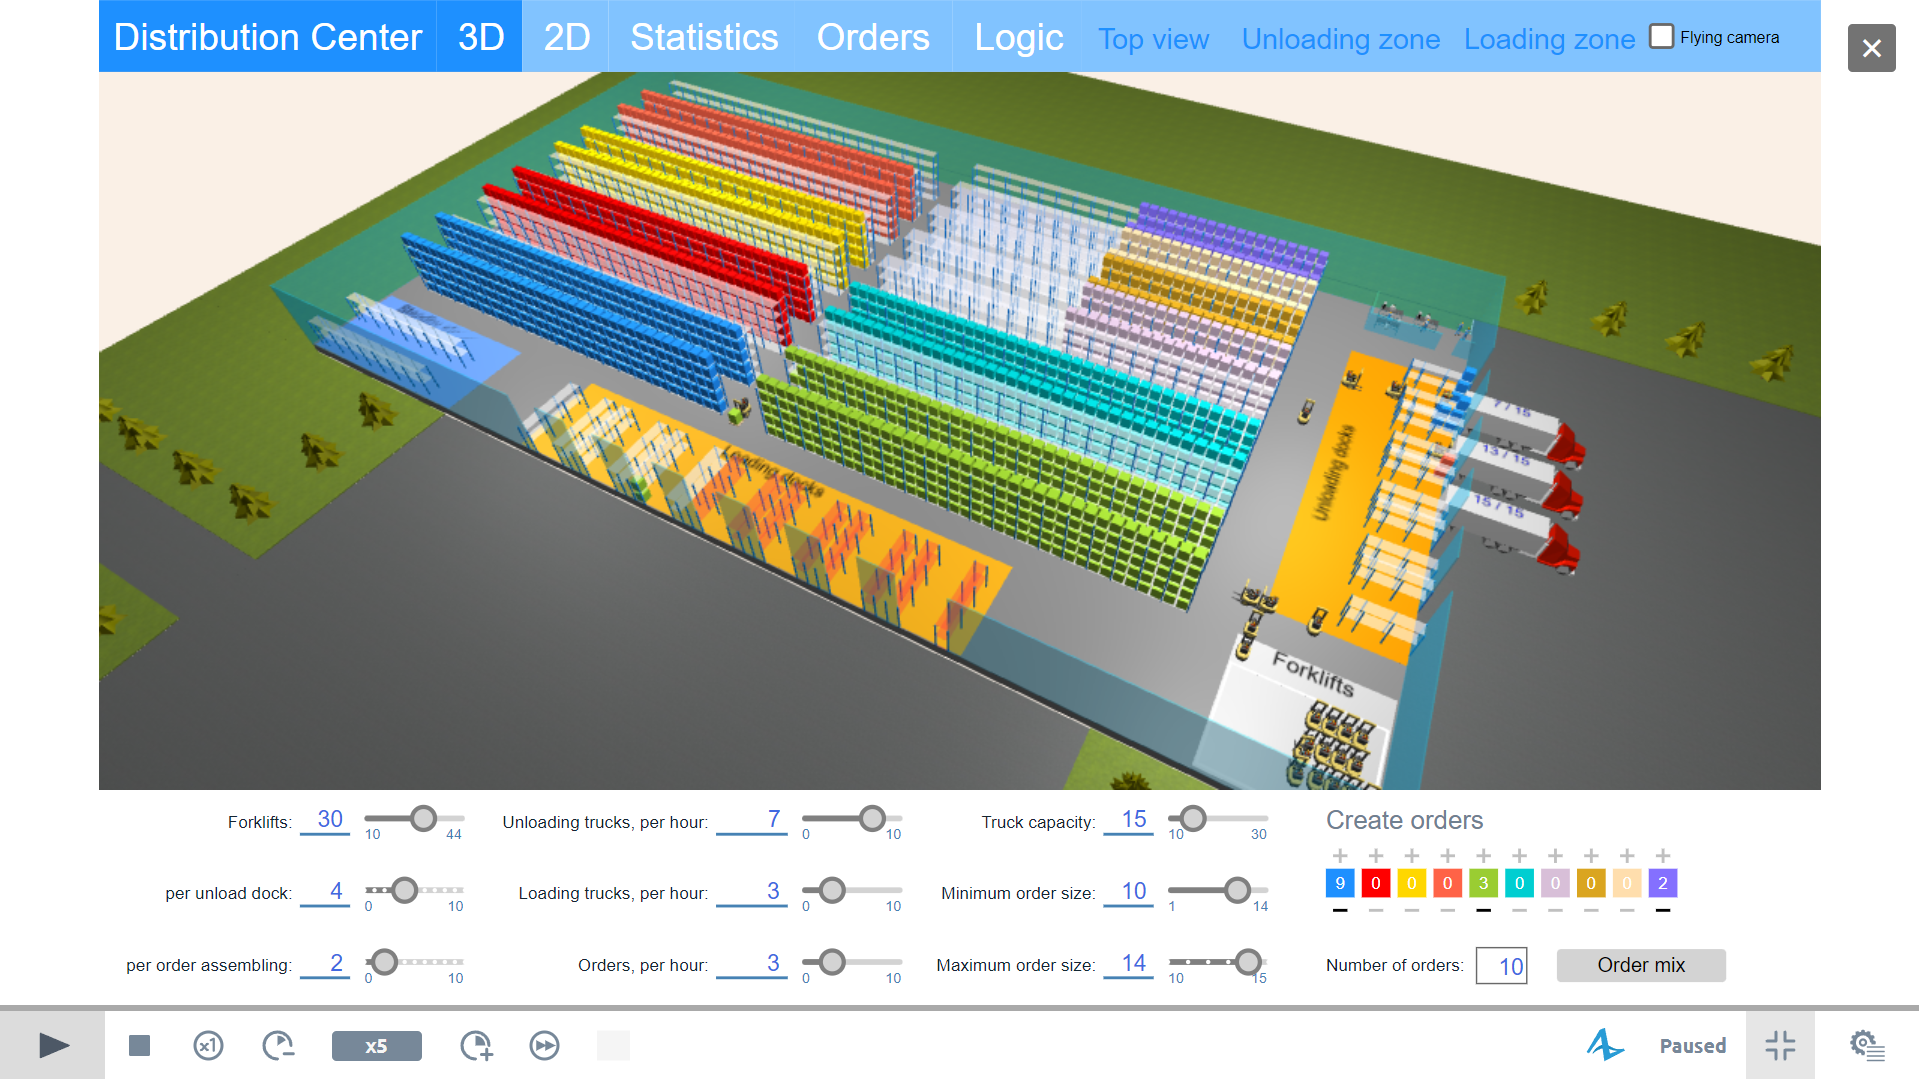Viewport: 1919px width, 1079px height.
Task: Click the Order mix button
Action: click(1640, 965)
